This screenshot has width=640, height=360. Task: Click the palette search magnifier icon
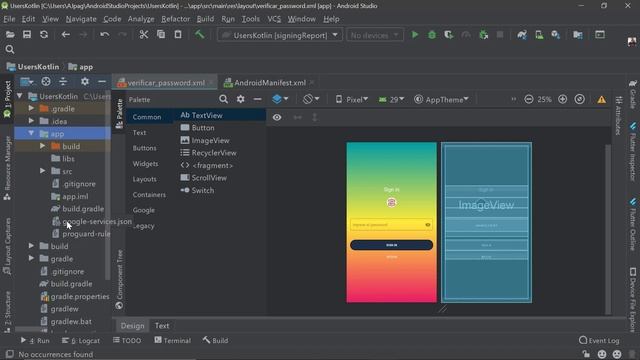tap(223, 99)
